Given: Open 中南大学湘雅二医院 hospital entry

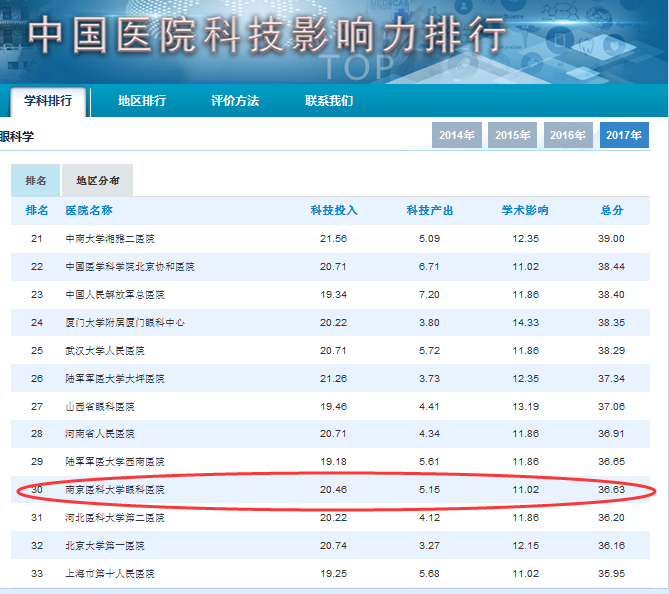Looking at the screenshot, I should coord(110,239).
